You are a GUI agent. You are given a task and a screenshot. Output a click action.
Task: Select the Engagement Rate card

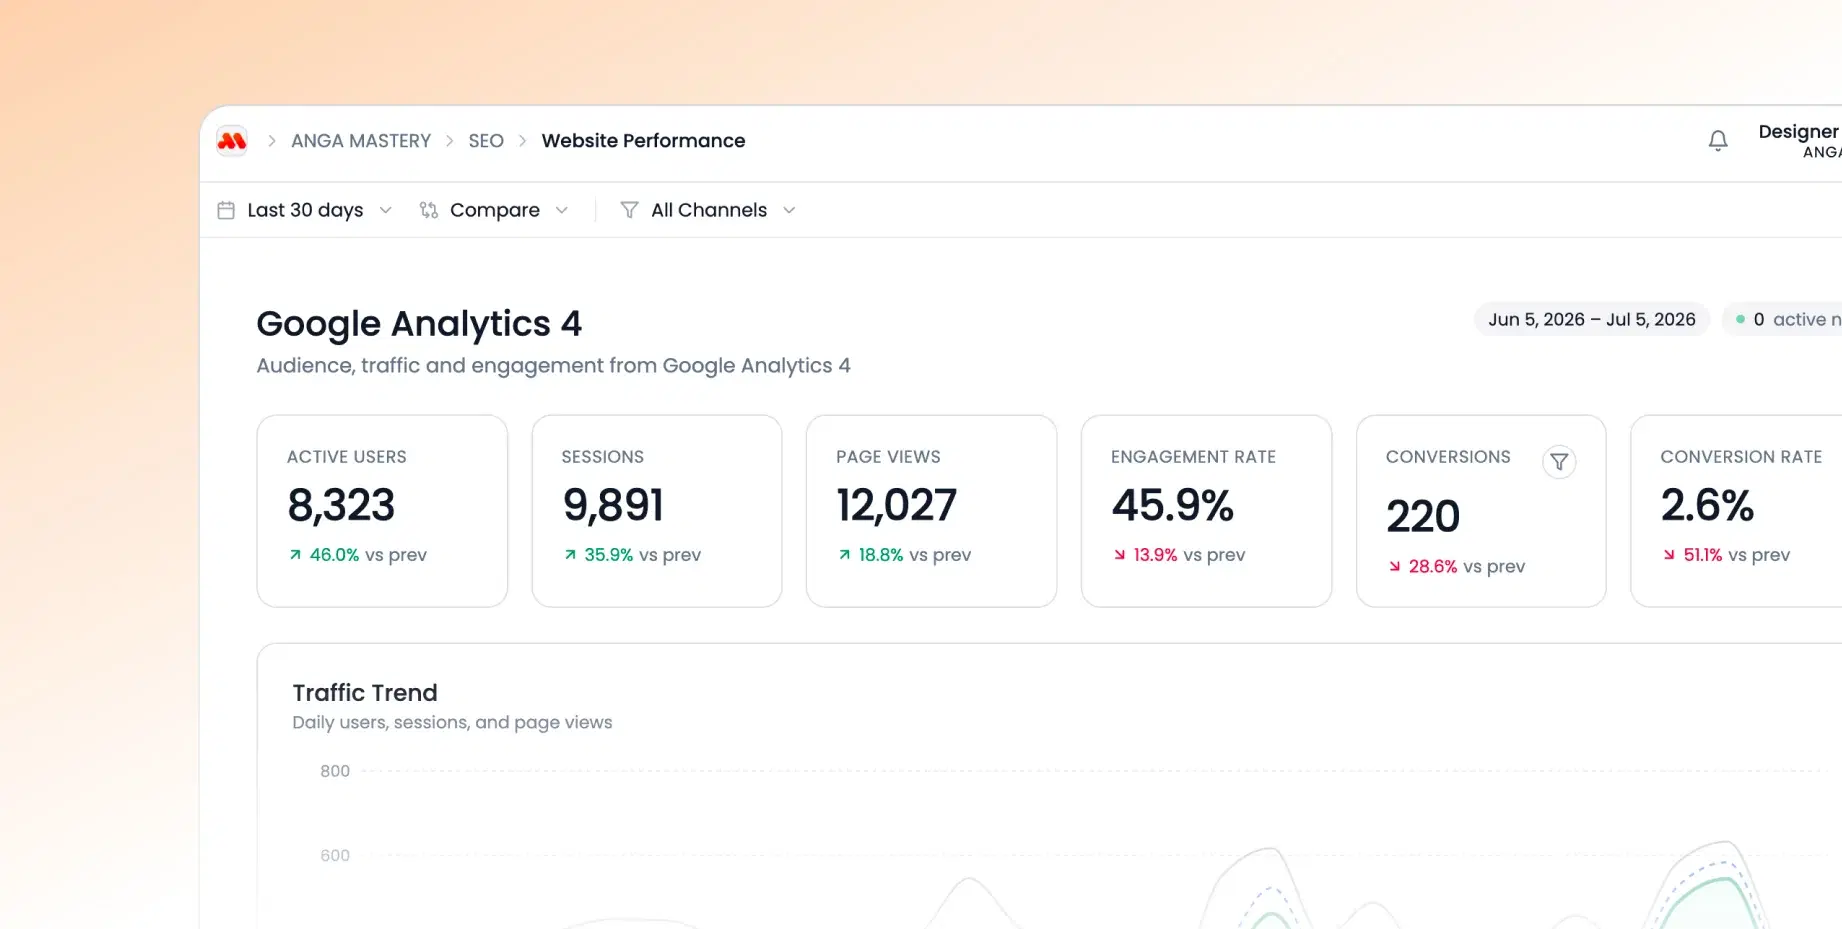(x=1206, y=511)
